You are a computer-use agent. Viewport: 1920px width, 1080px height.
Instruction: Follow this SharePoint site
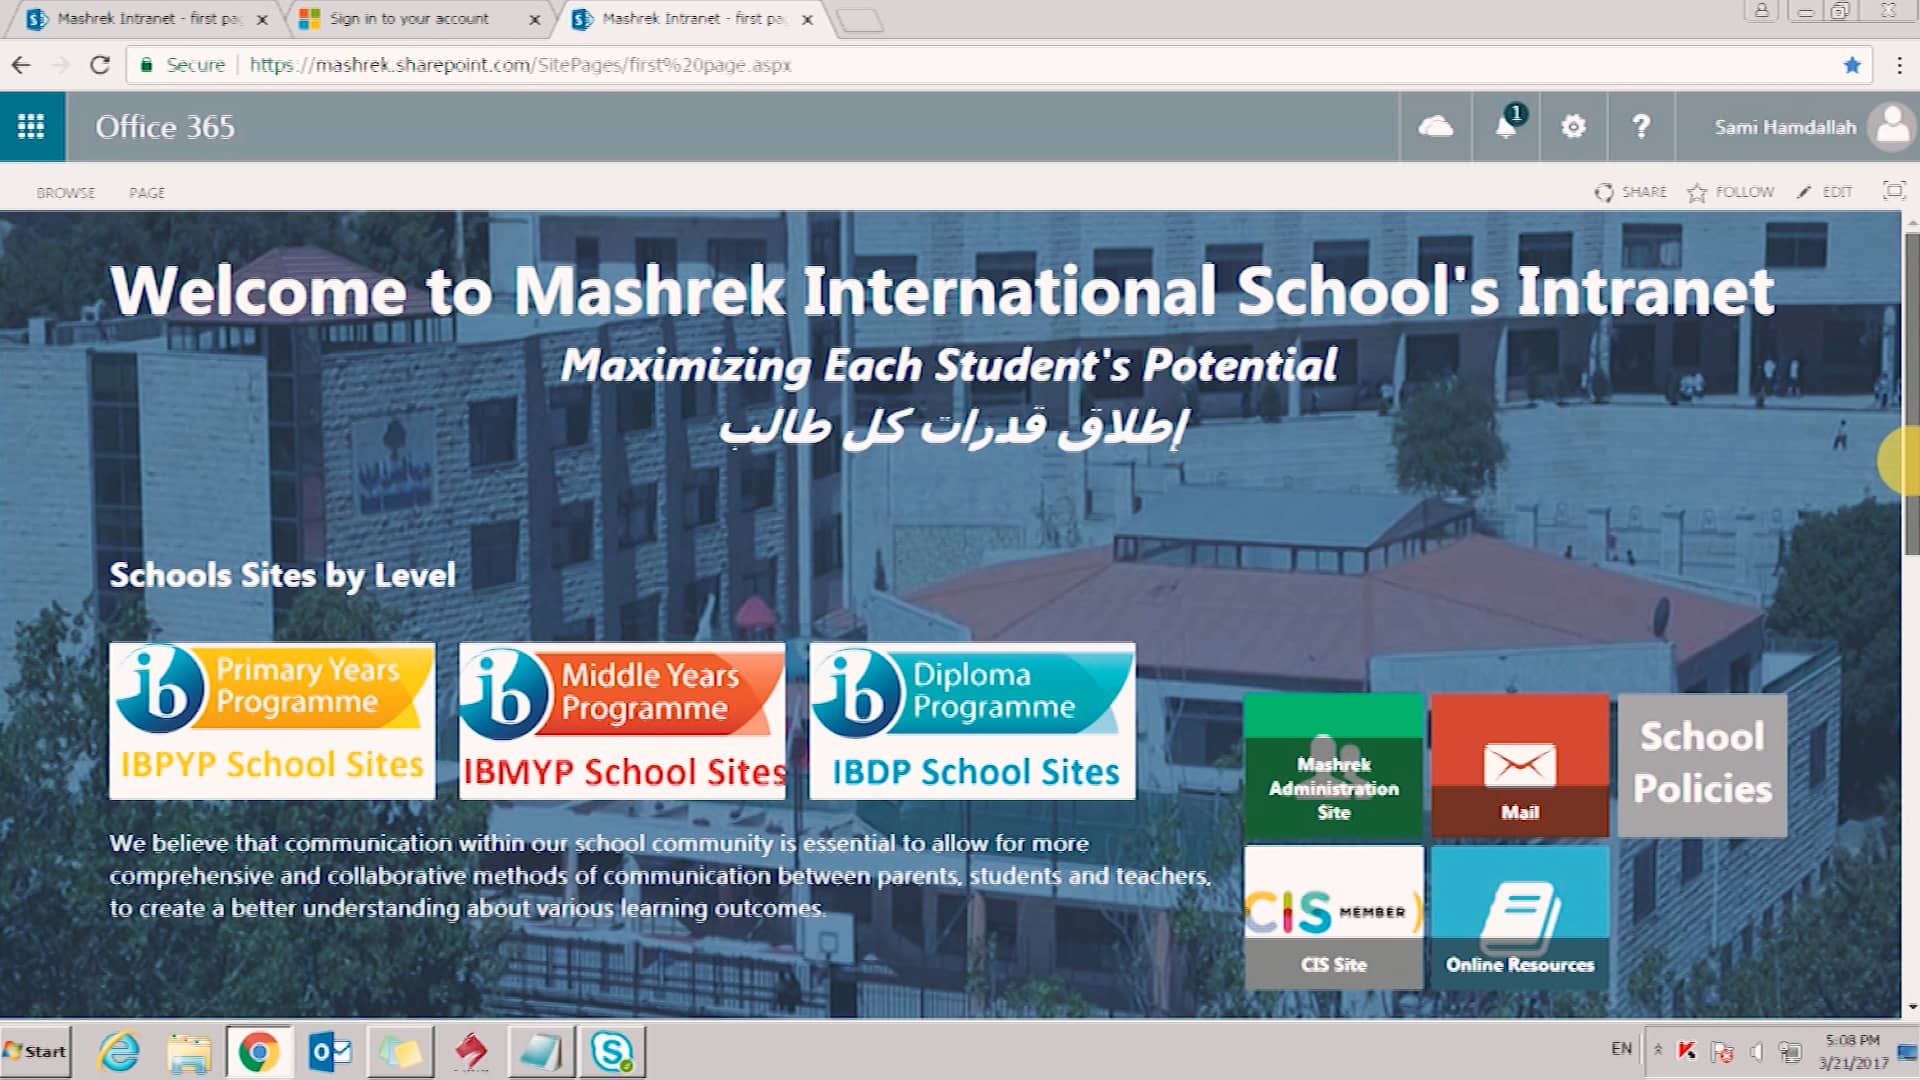1731,191
